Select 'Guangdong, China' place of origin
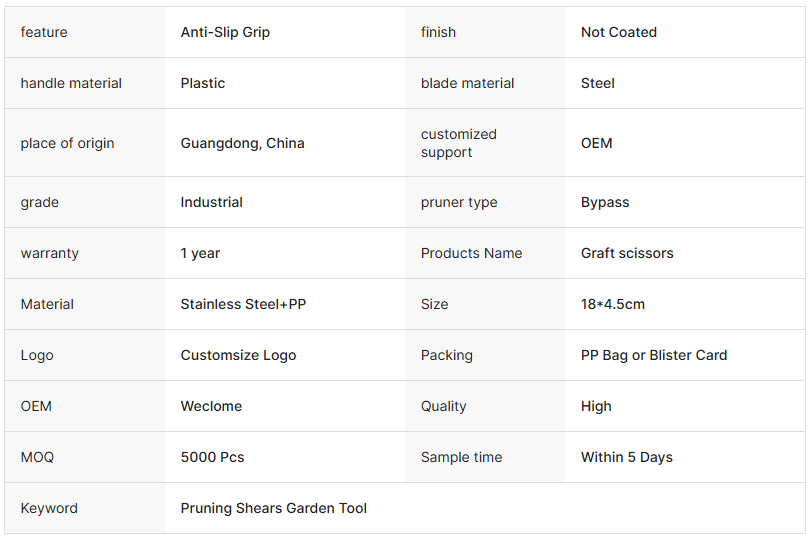 pos(242,143)
